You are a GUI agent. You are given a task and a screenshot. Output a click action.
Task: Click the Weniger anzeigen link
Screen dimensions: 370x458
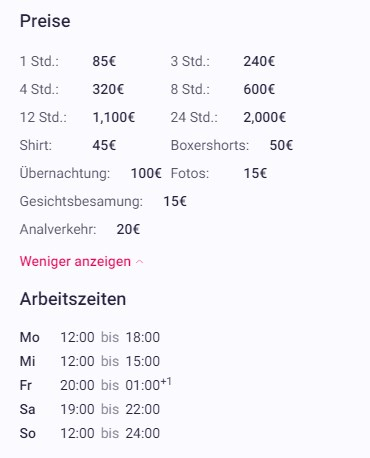[75, 262]
